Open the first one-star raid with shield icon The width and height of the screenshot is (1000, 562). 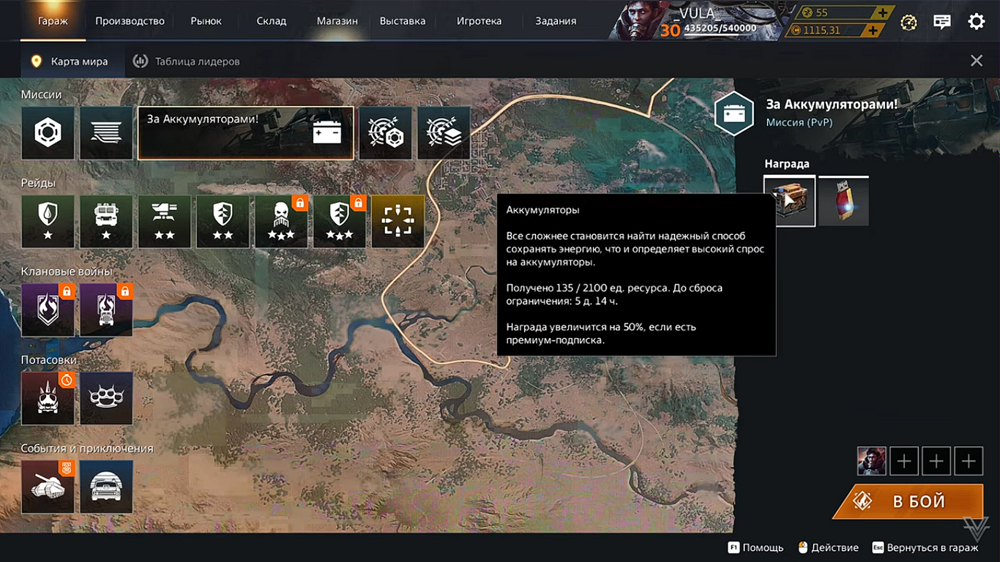(x=48, y=221)
